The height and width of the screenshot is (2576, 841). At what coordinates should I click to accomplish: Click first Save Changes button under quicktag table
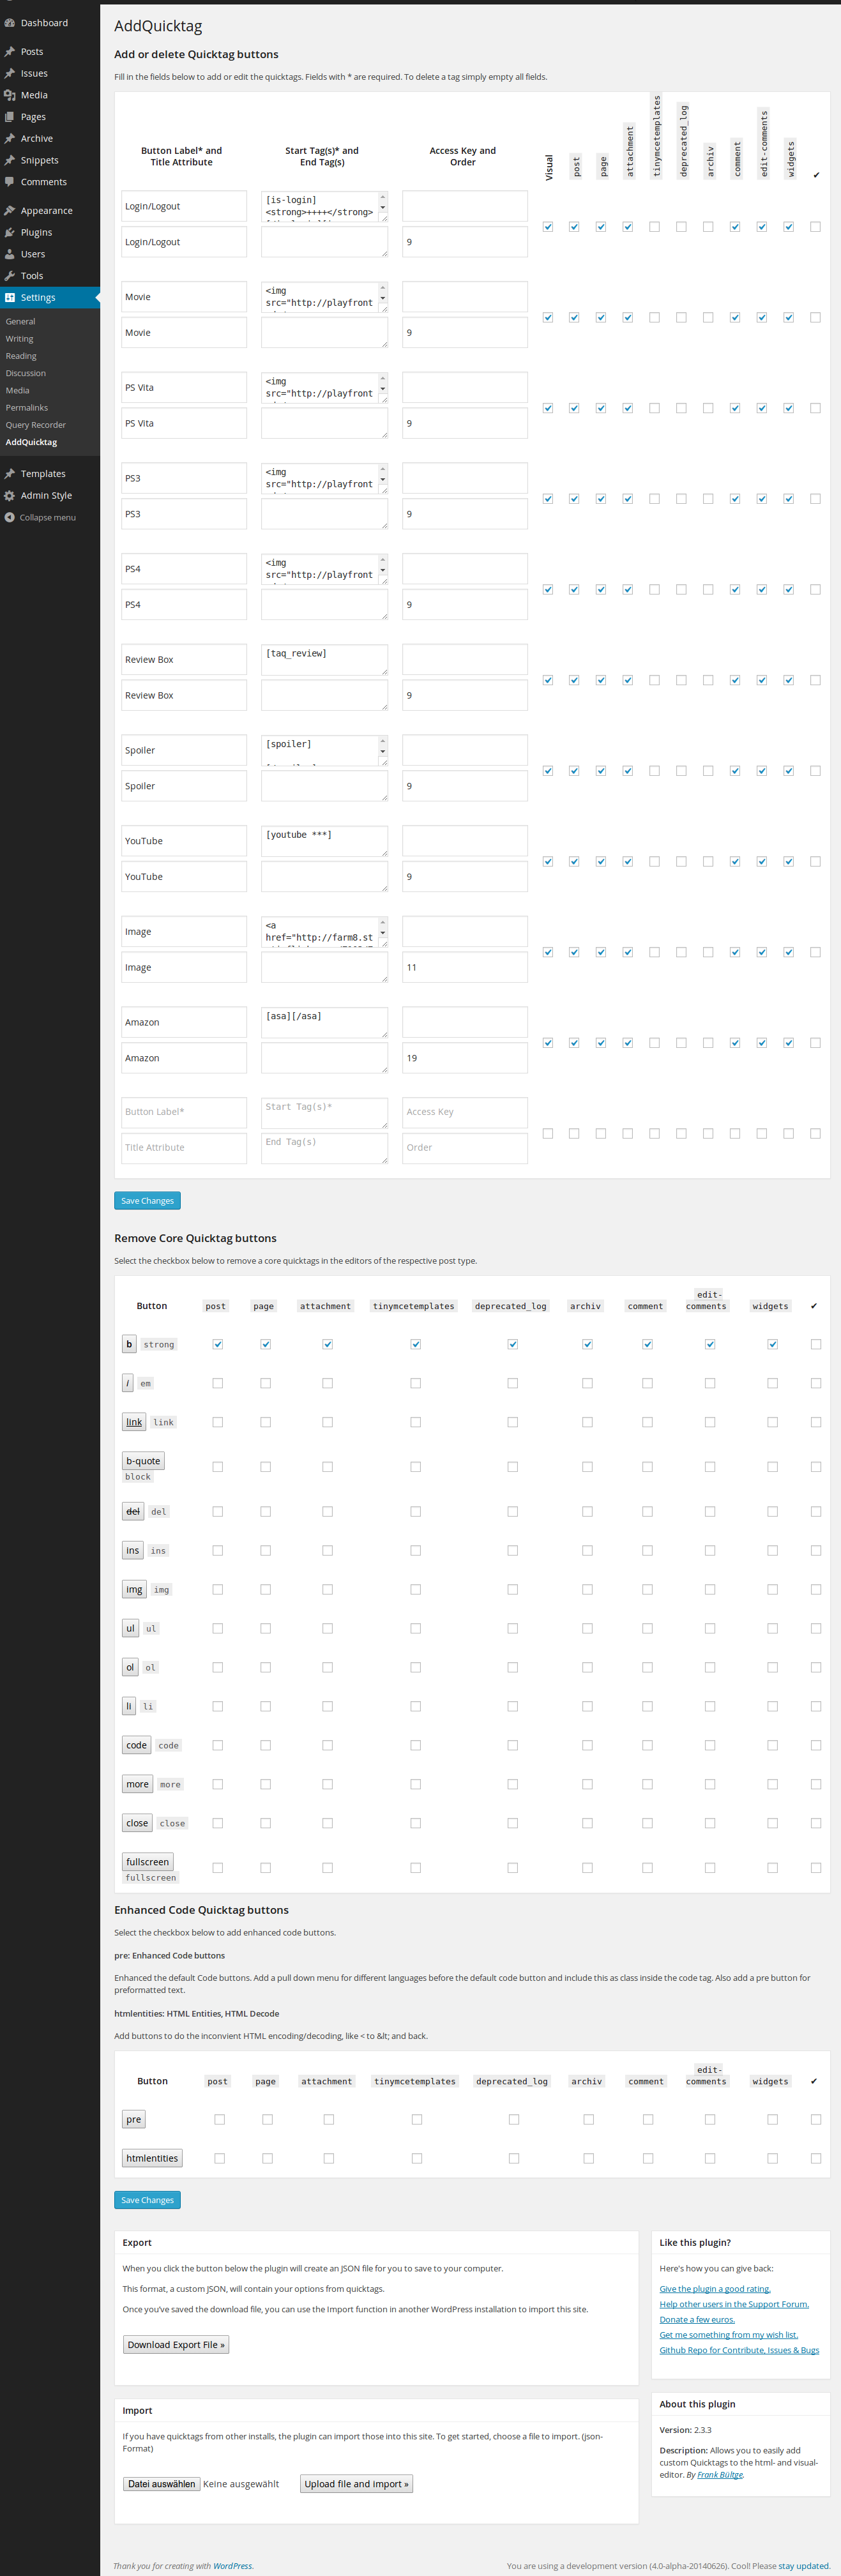coord(147,1201)
